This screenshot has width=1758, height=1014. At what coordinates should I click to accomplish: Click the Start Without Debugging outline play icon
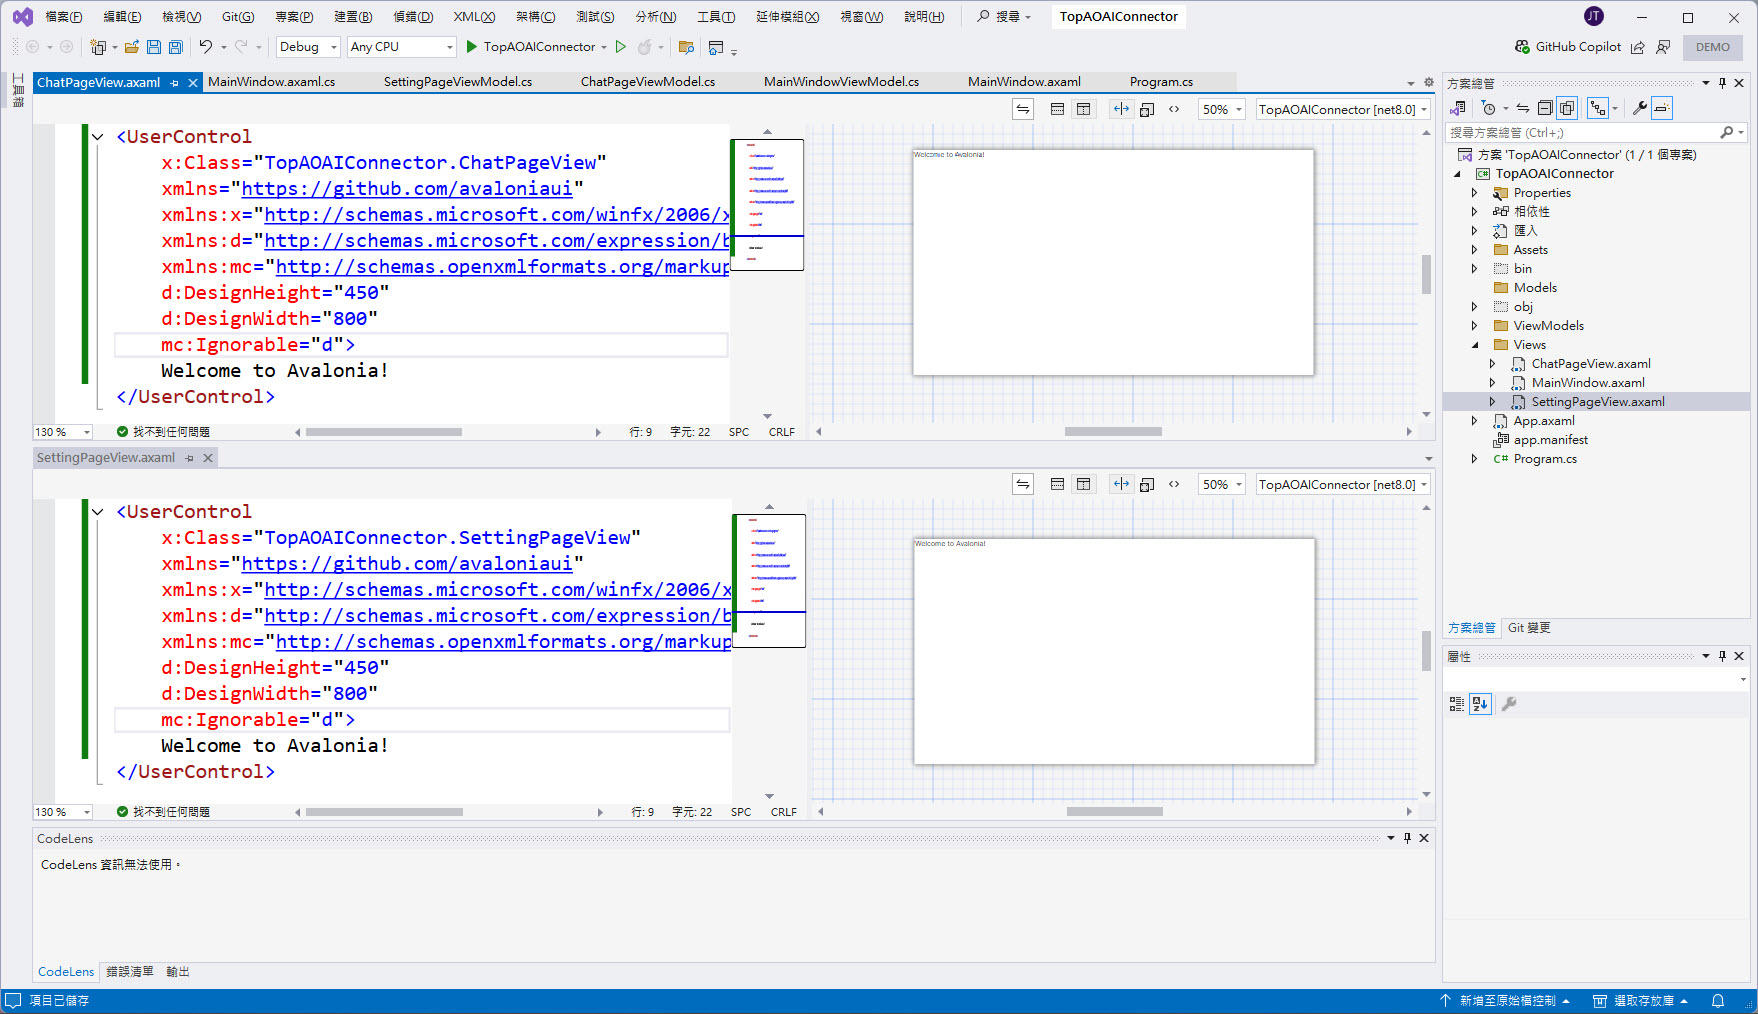click(620, 47)
